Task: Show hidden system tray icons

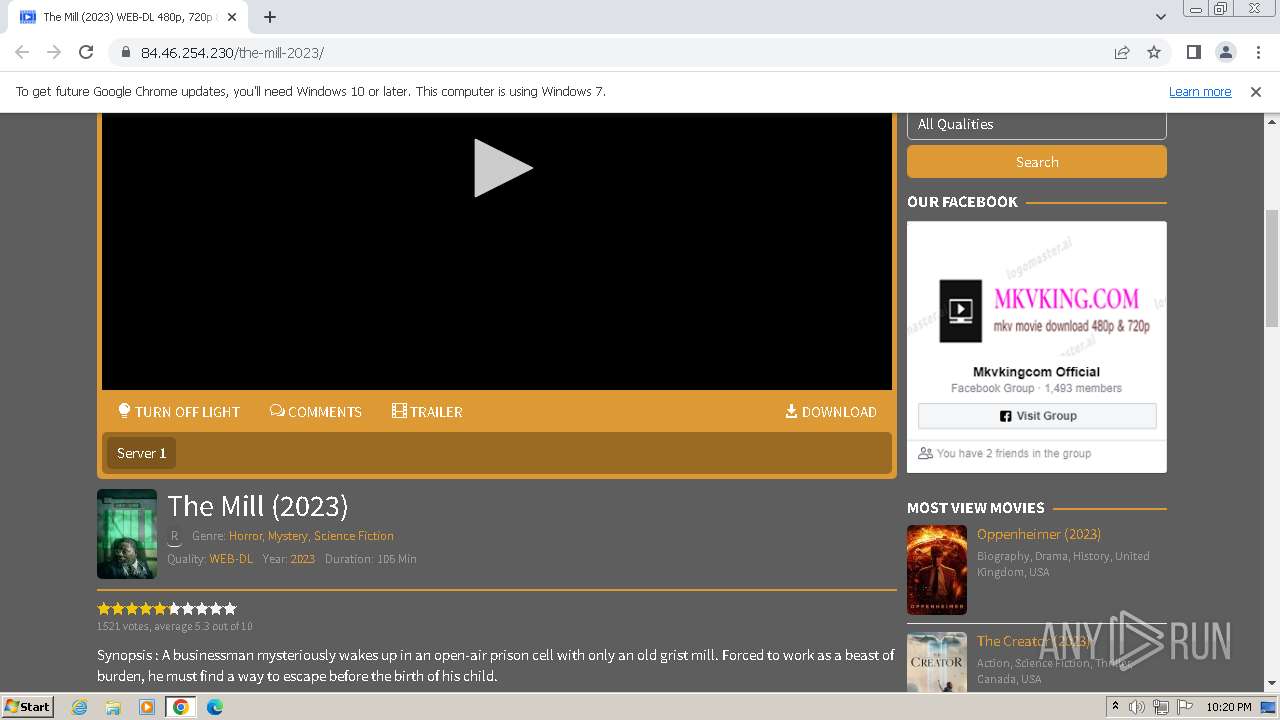Action: pyautogui.click(x=1116, y=707)
